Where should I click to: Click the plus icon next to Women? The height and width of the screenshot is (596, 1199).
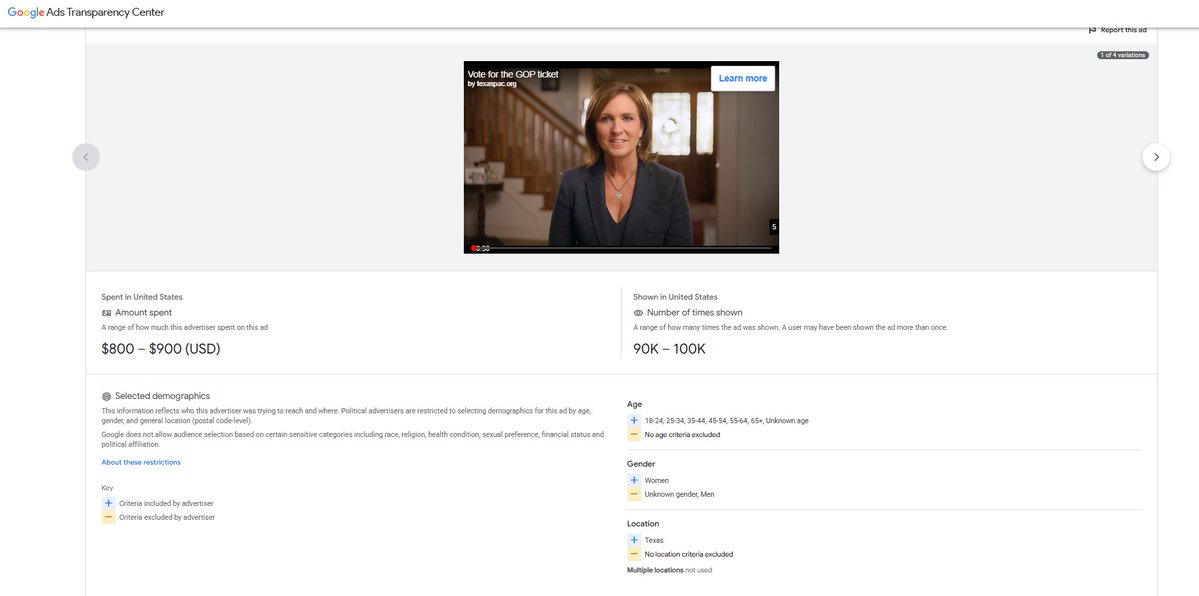click(x=634, y=480)
